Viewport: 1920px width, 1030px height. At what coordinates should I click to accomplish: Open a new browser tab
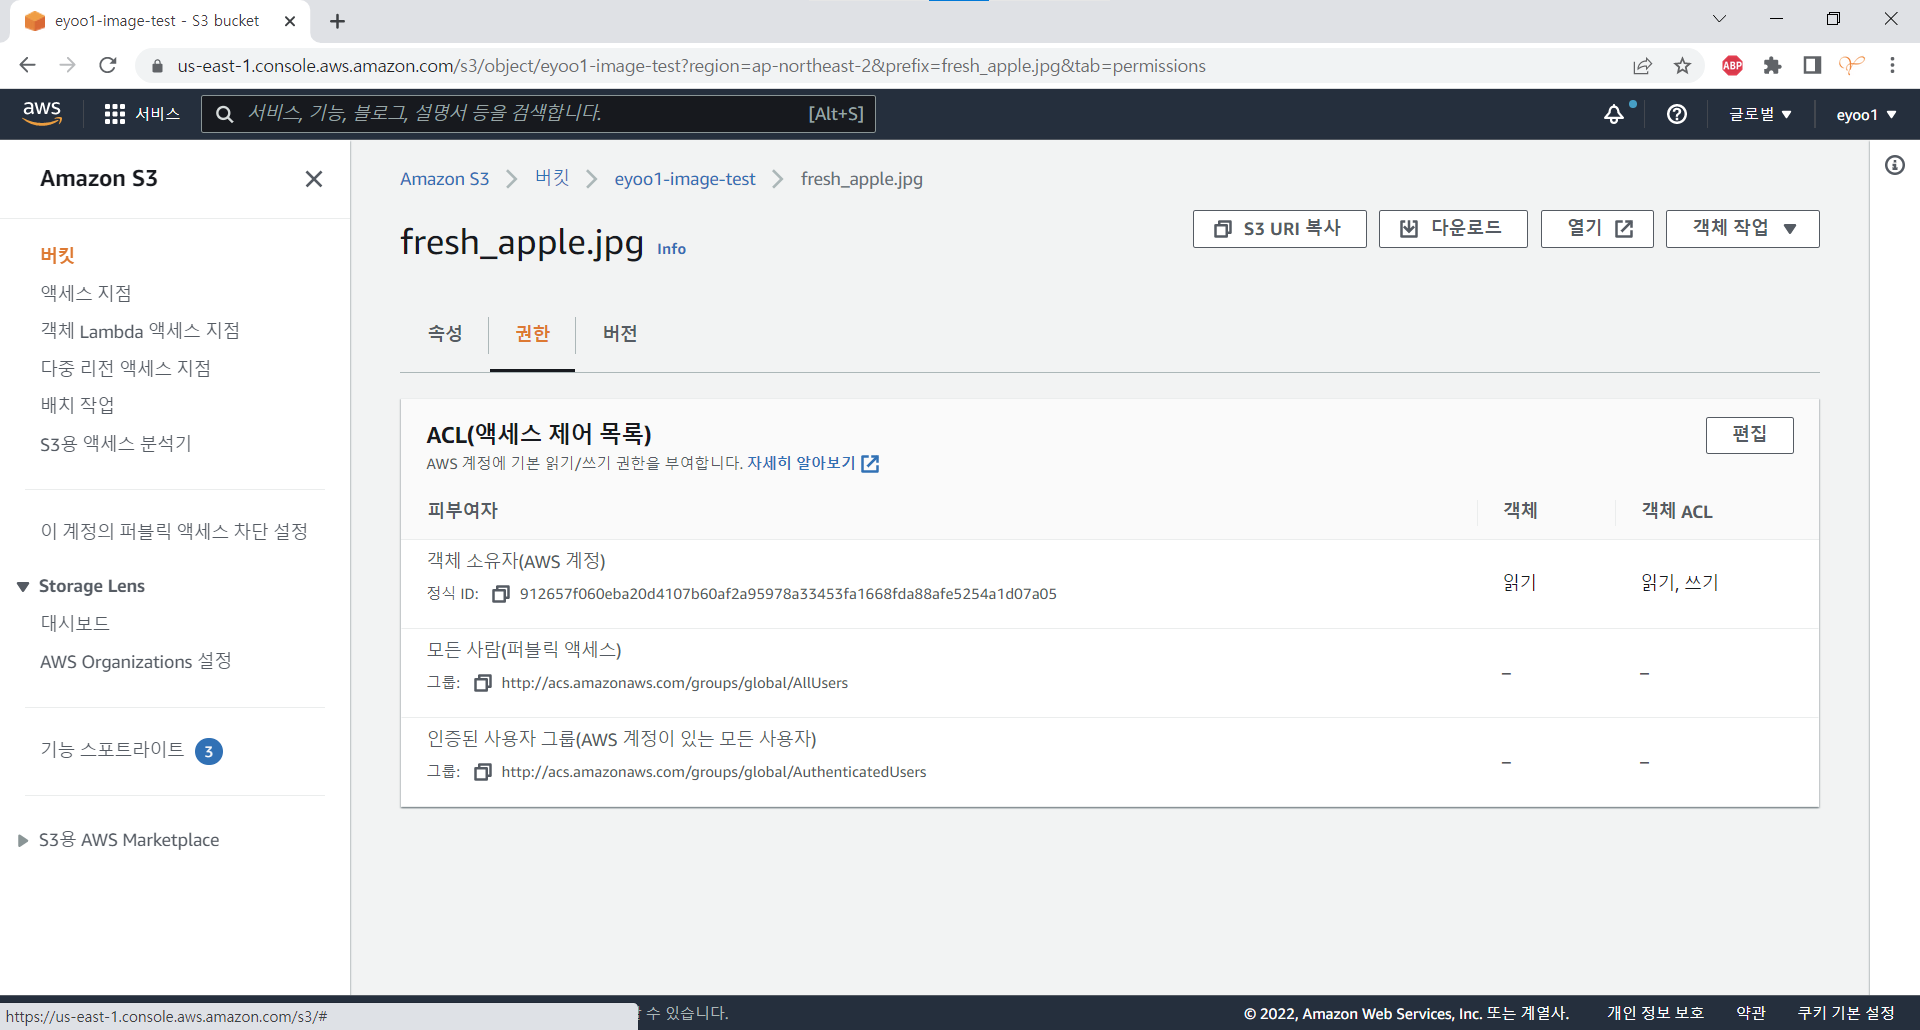(338, 21)
